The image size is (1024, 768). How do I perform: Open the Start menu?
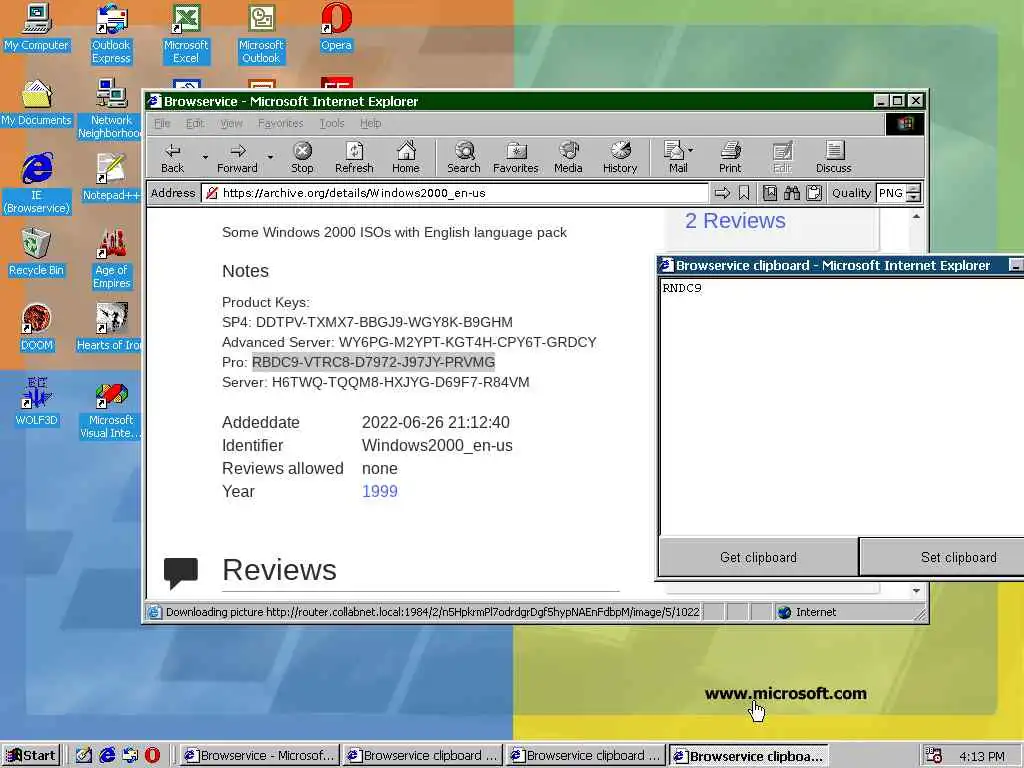tap(31, 756)
